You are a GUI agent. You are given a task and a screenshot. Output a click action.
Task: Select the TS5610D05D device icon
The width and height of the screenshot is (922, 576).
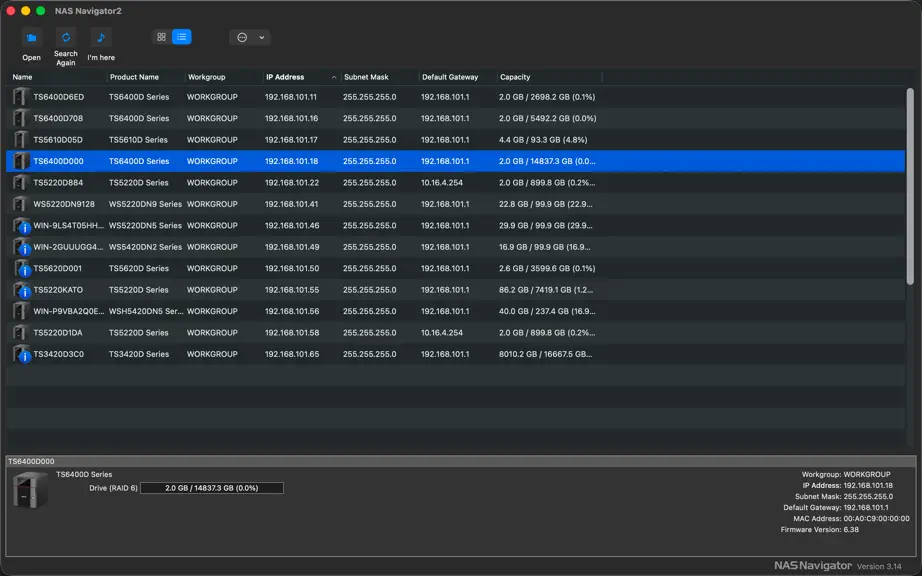(x=21, y=139)
